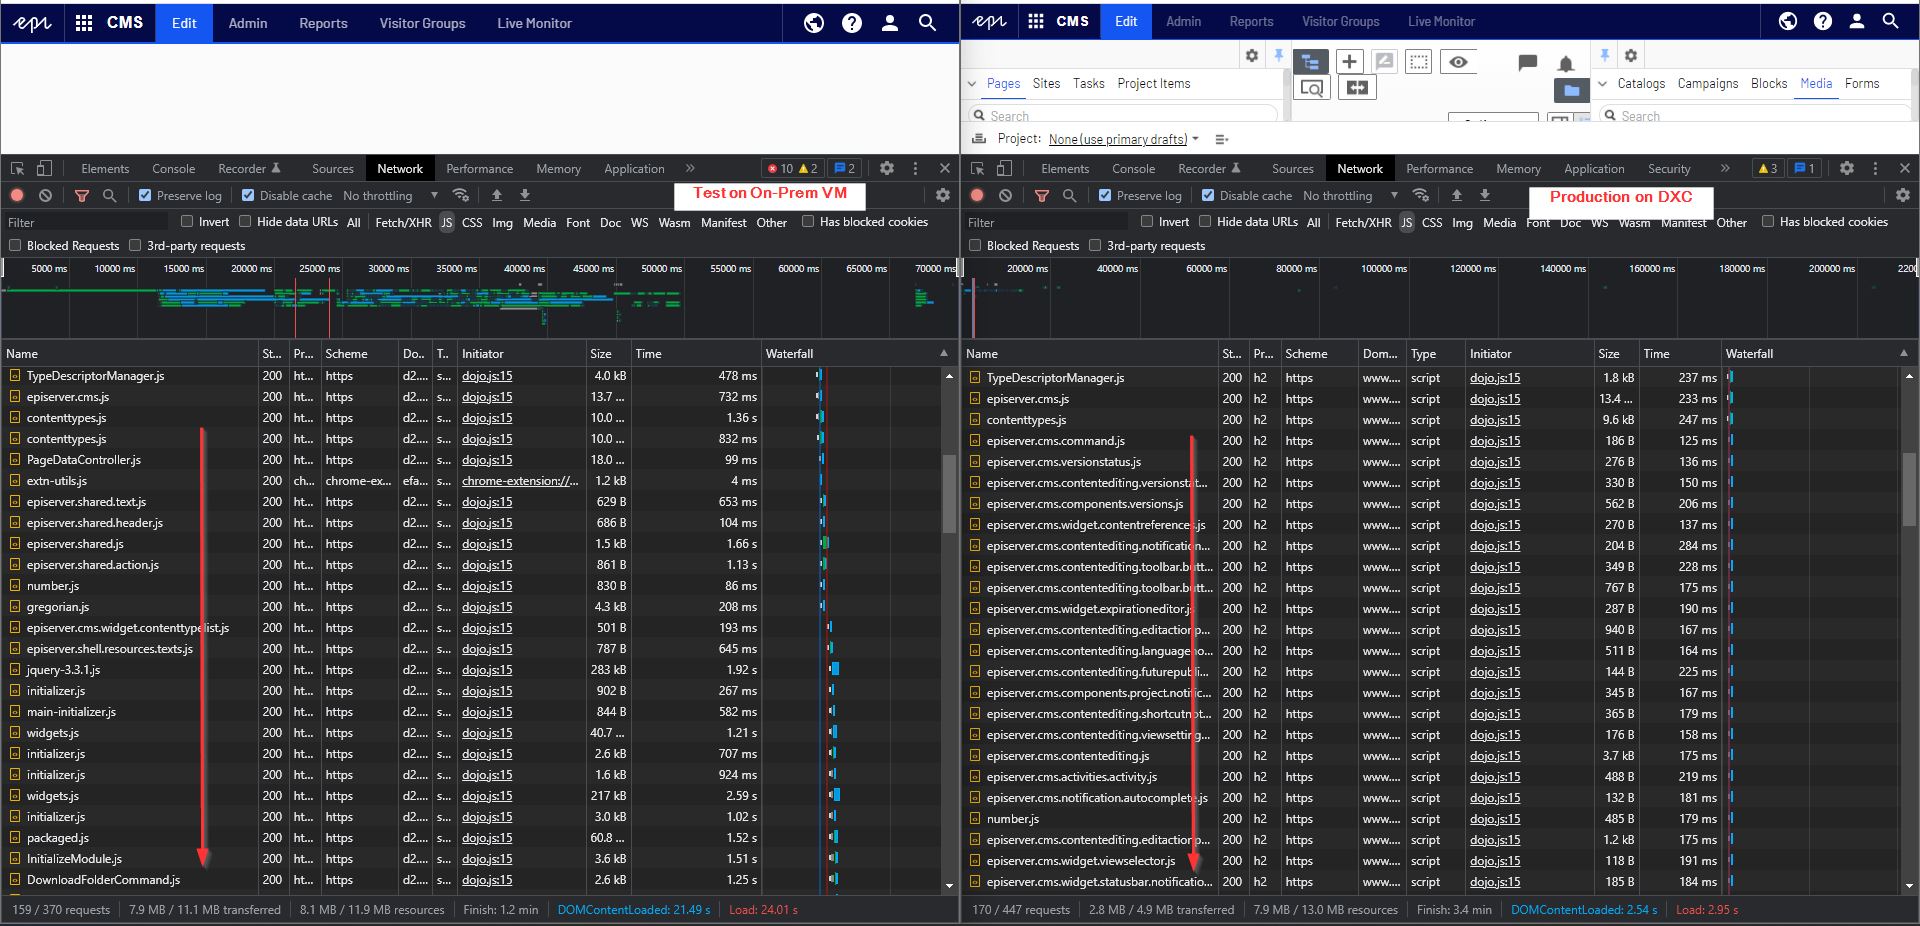
Task: Click the blue folder assets pane icon
Action: (1571, 91)
